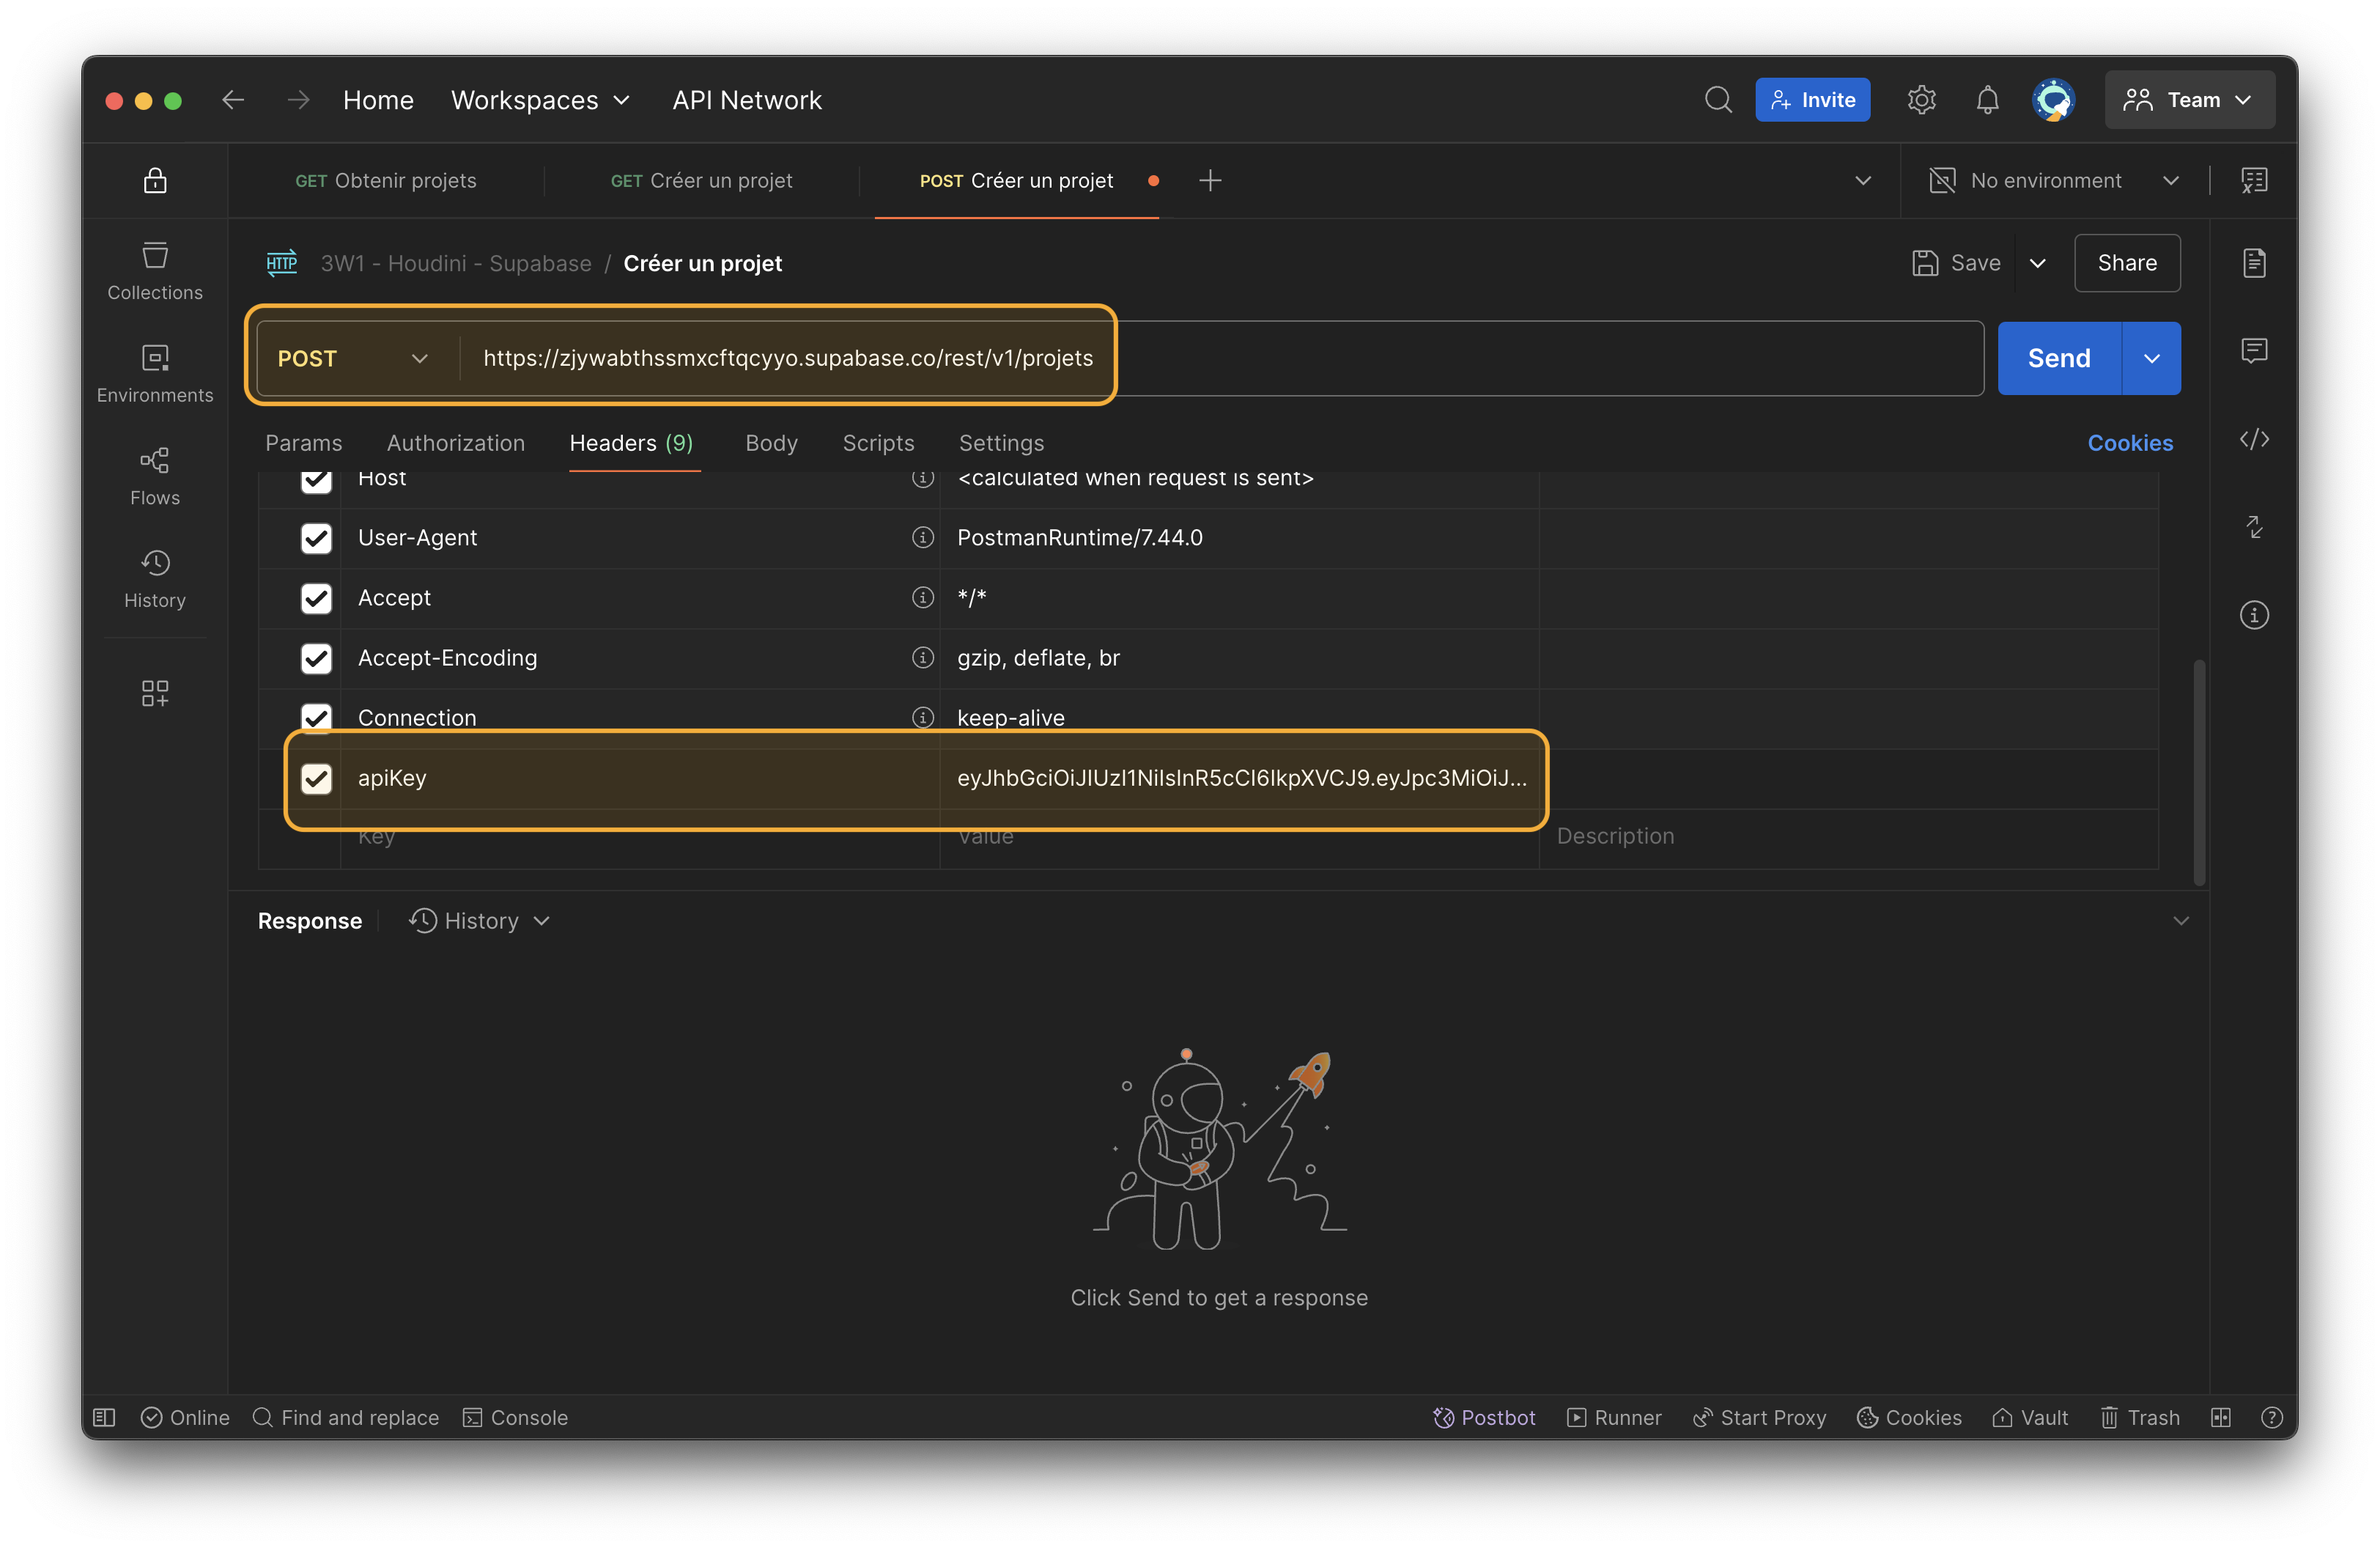Open Postbot from the status bar
The image size is (2380, 1548).
coord(1484,1417)
